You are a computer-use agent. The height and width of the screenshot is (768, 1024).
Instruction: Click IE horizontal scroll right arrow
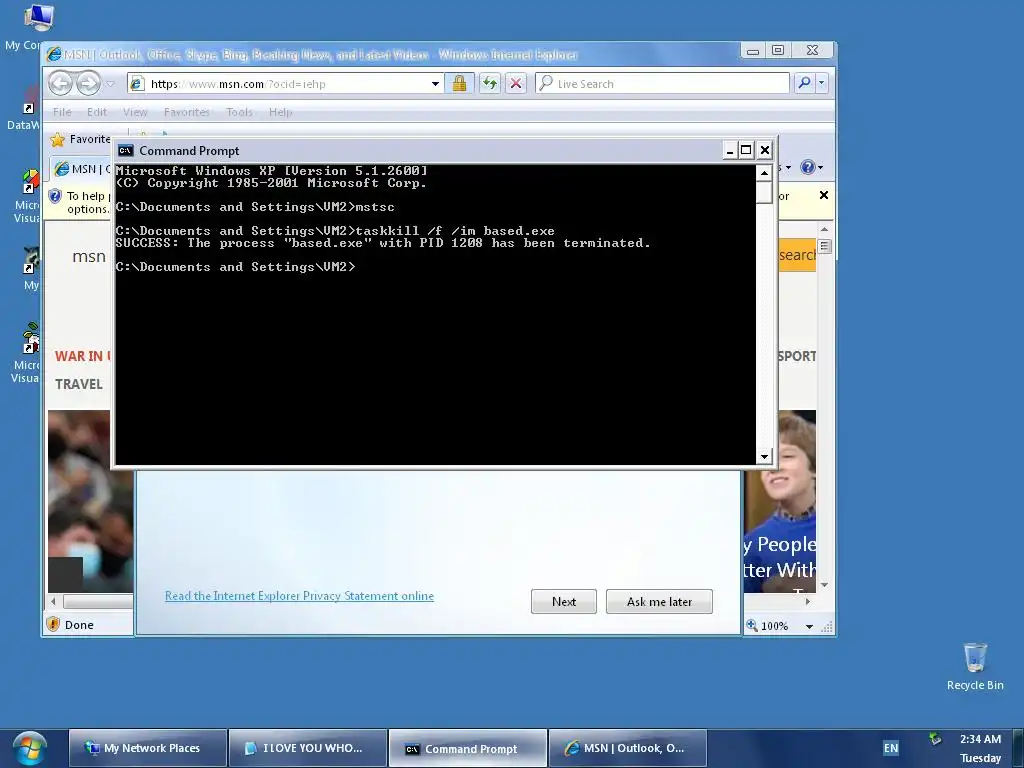(808, 601)
